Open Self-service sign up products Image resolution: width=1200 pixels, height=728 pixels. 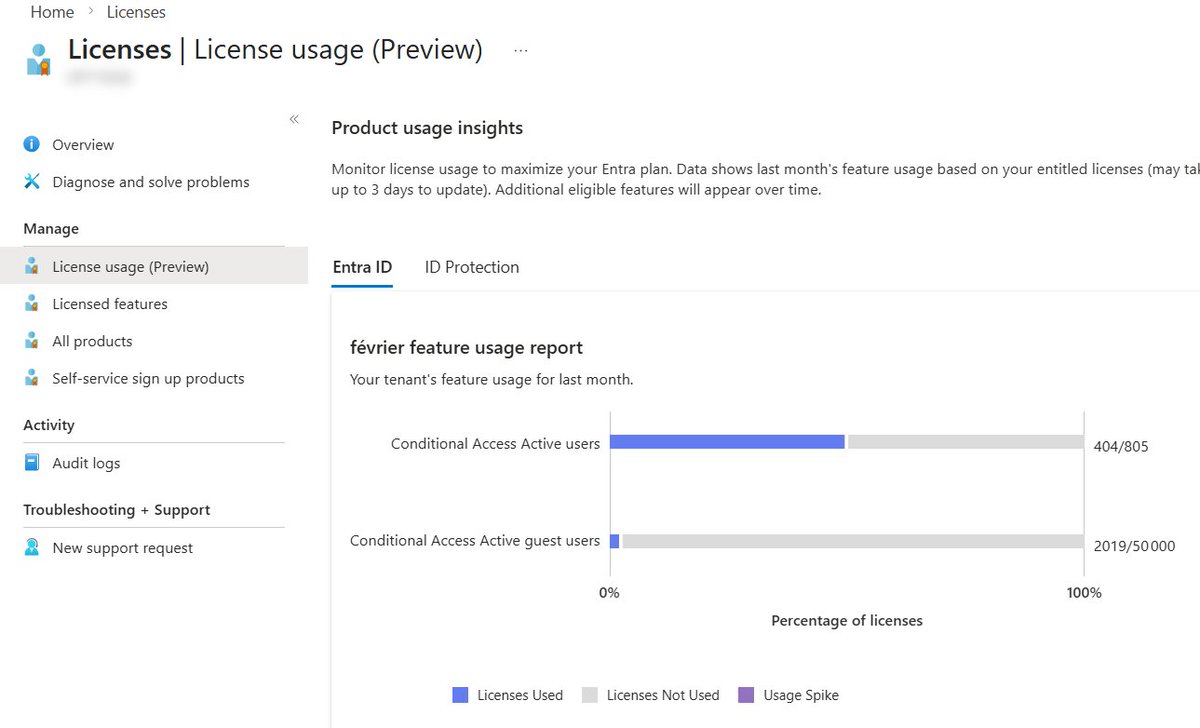[148, 379]
